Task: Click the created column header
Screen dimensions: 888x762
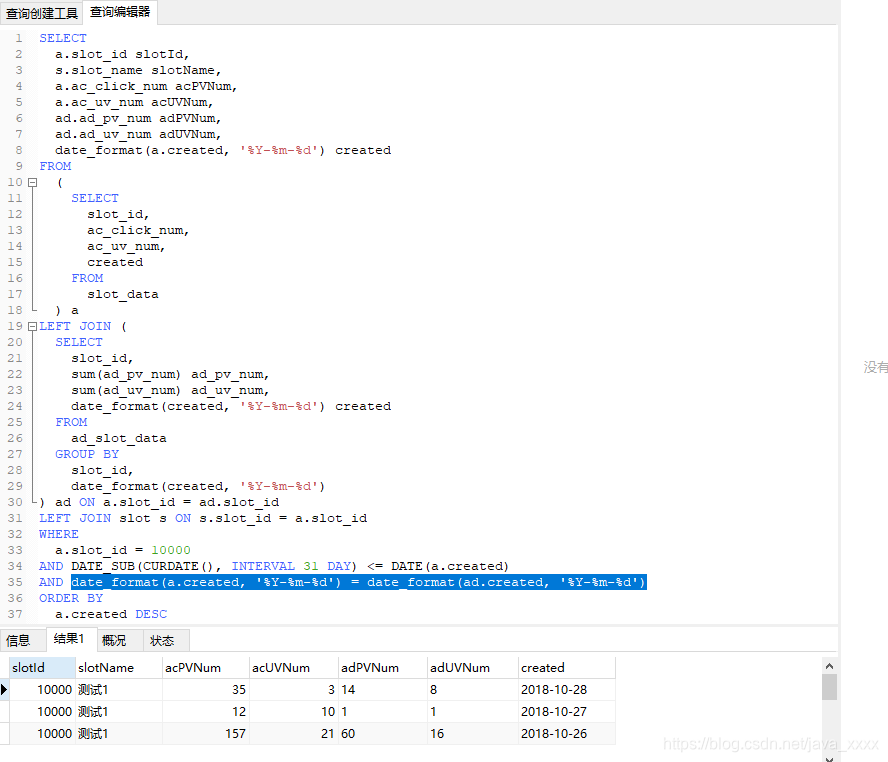Action: click(x=566, y=668)
